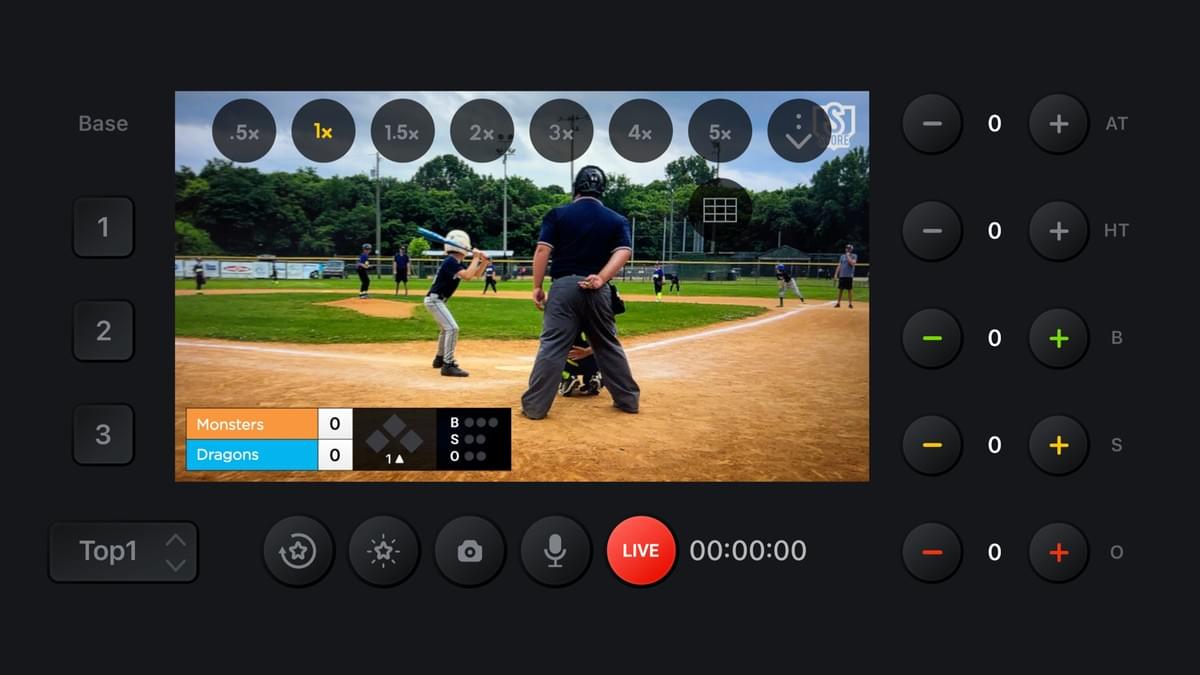Screen dimensions: 1200x675
Task: Click the balls count value next to B
Action: 995,338
